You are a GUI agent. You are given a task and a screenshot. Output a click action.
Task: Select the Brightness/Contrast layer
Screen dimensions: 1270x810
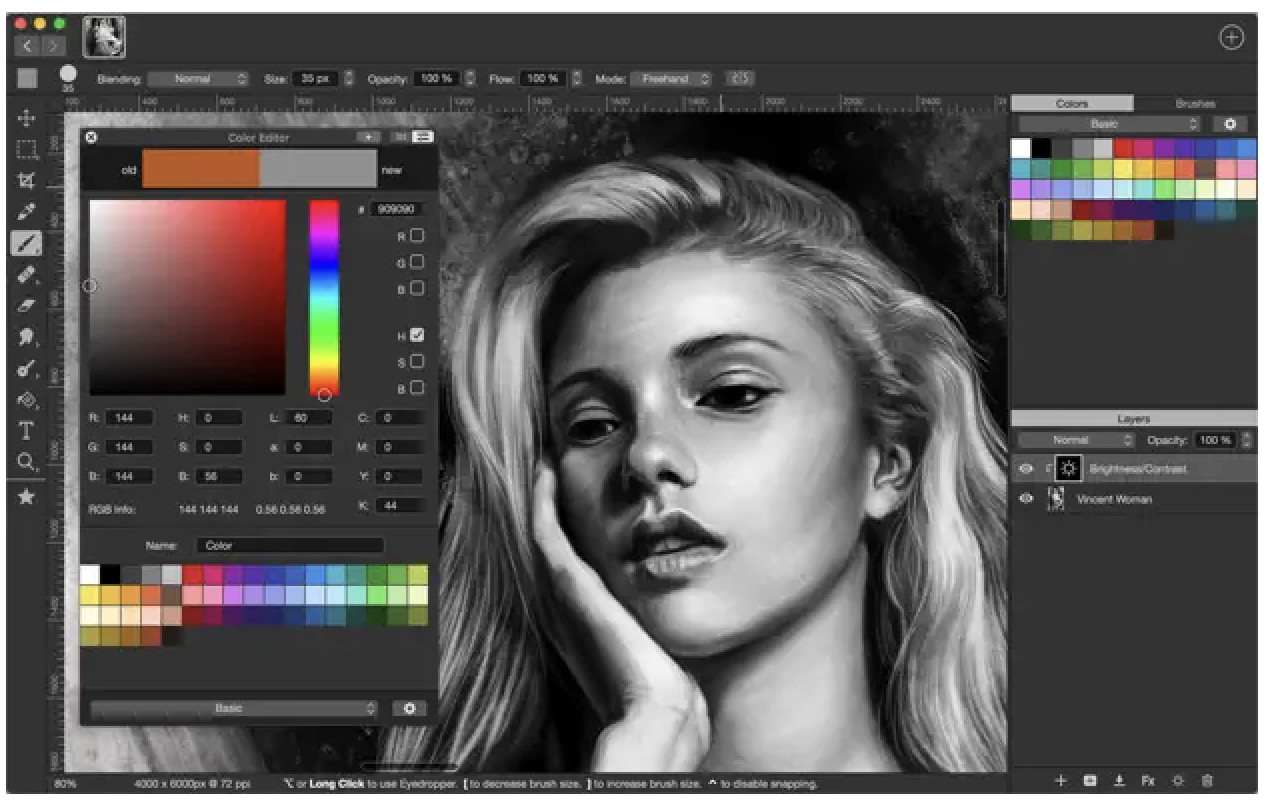[x=1134, y=469]
